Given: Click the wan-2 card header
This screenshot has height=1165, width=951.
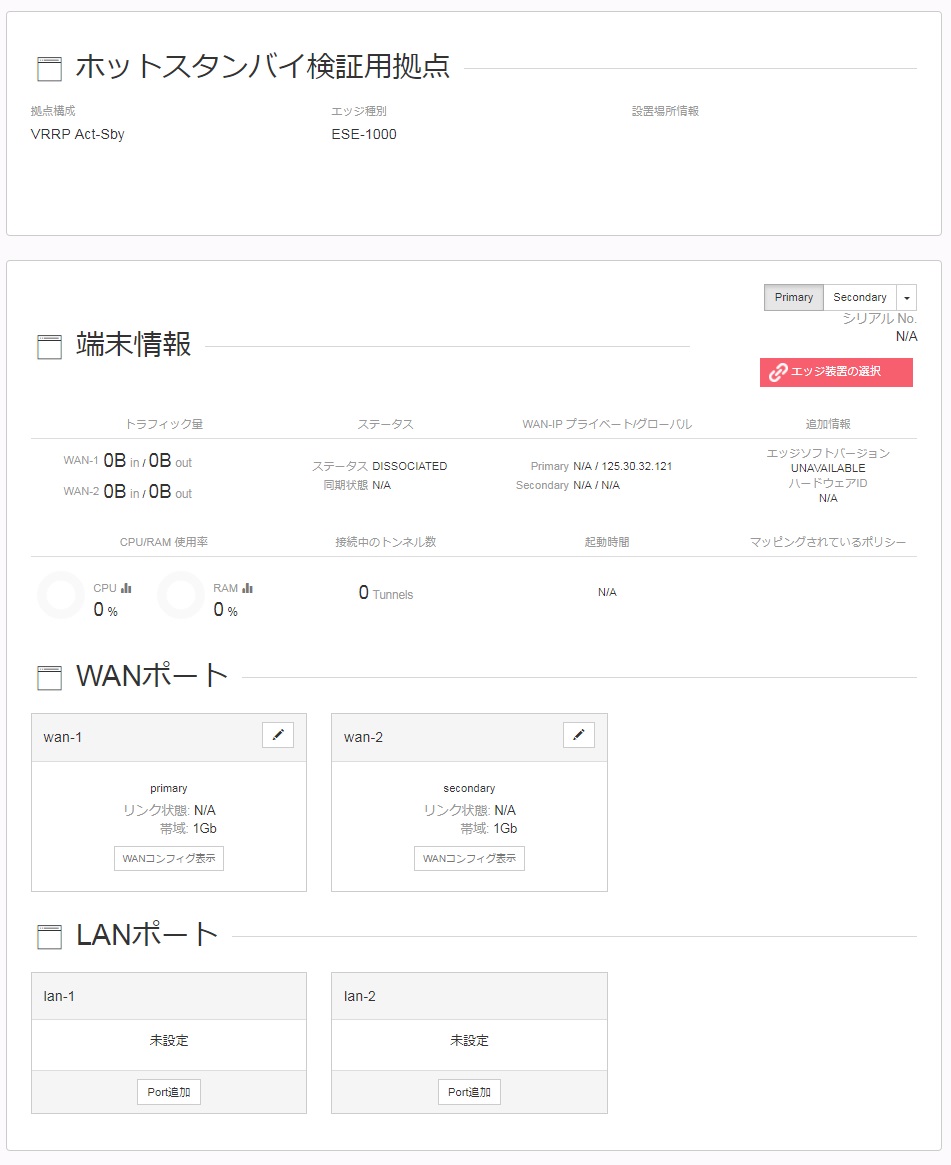Looking at the screenshot, I should pyautogui.click(x=469, y=738).
